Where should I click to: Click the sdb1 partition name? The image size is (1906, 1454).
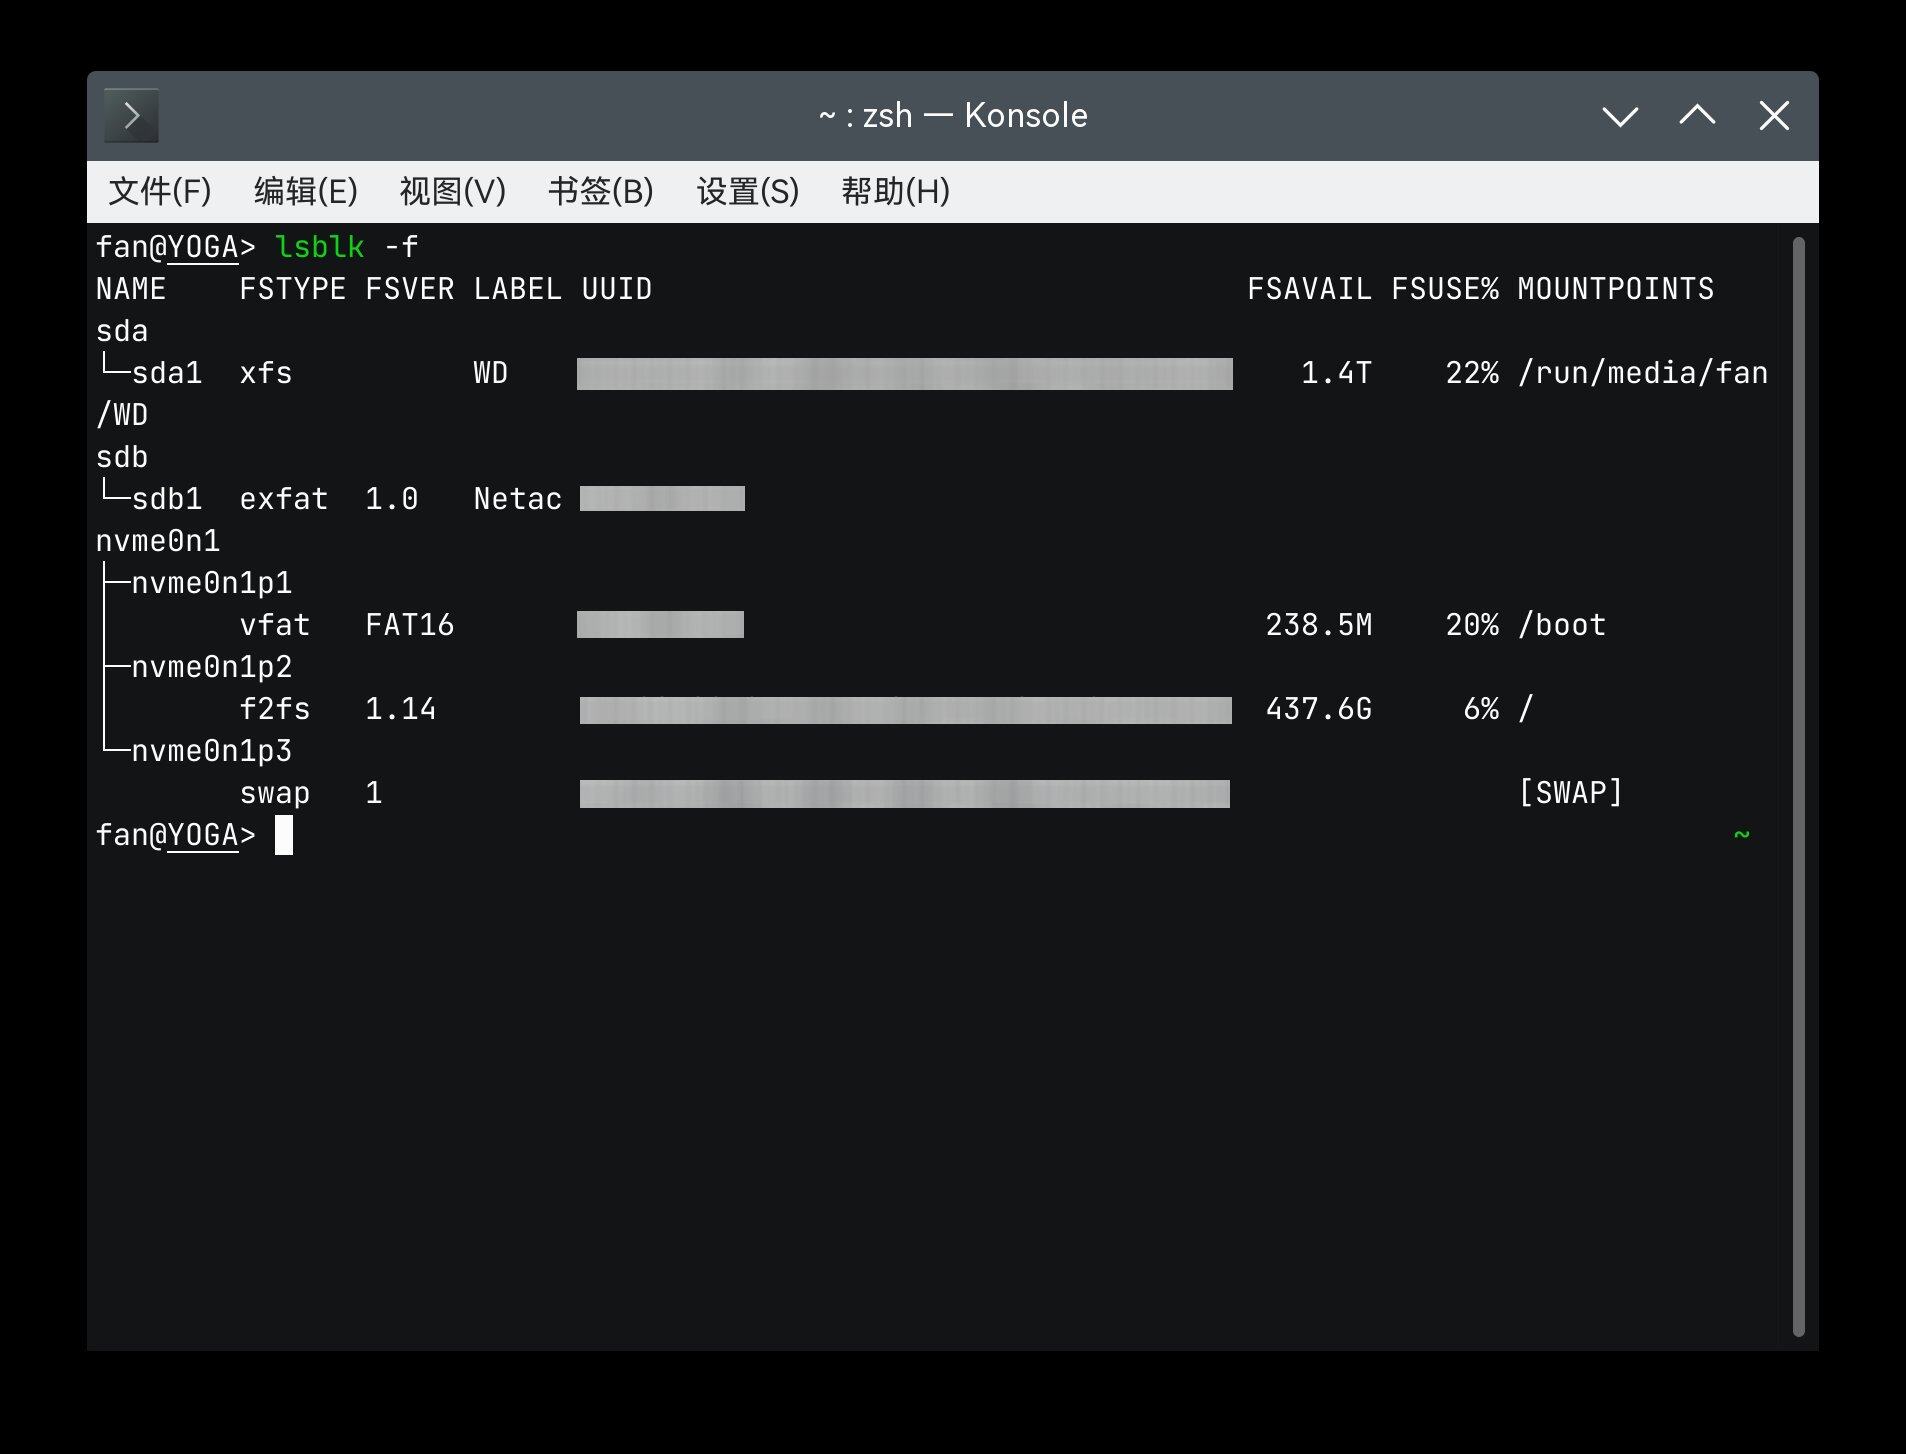coord(167,499)
